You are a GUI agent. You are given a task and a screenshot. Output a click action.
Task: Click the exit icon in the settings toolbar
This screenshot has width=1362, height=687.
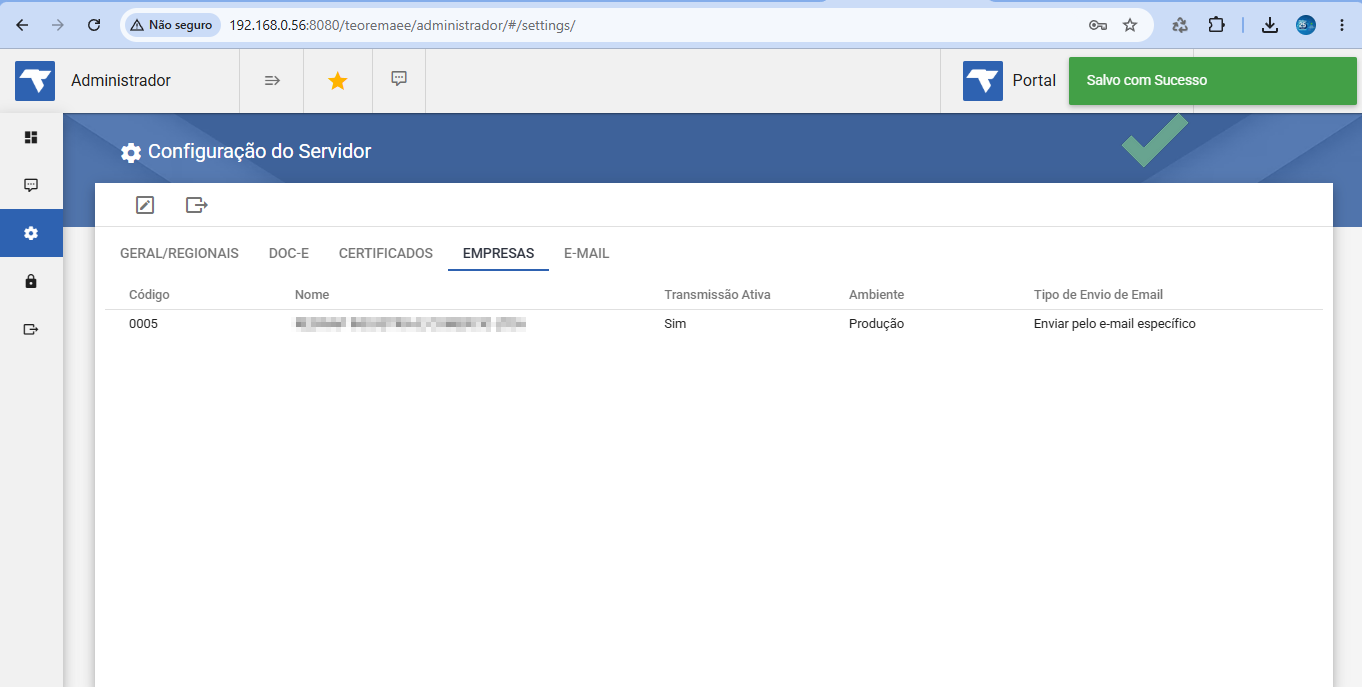click(x=197, y=205)
